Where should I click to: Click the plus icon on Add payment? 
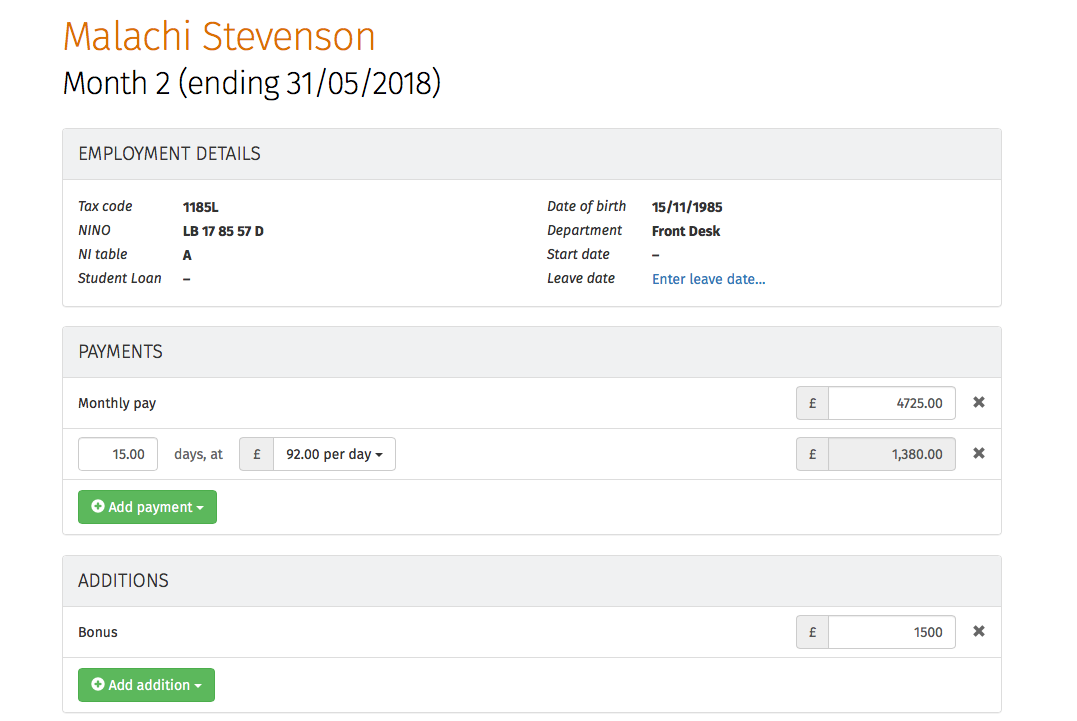pos(98,507)
